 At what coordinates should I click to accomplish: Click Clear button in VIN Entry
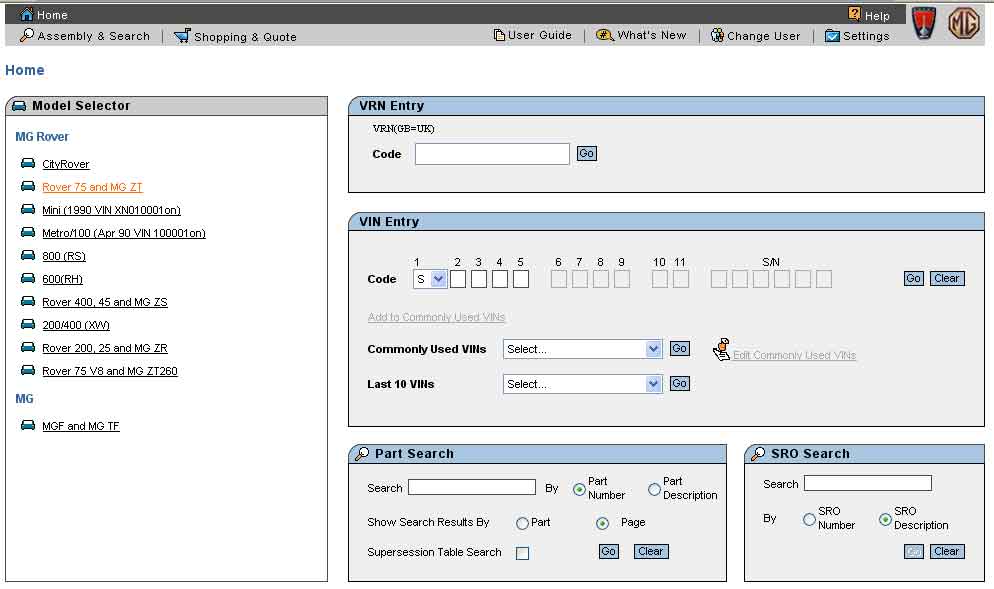947,278
